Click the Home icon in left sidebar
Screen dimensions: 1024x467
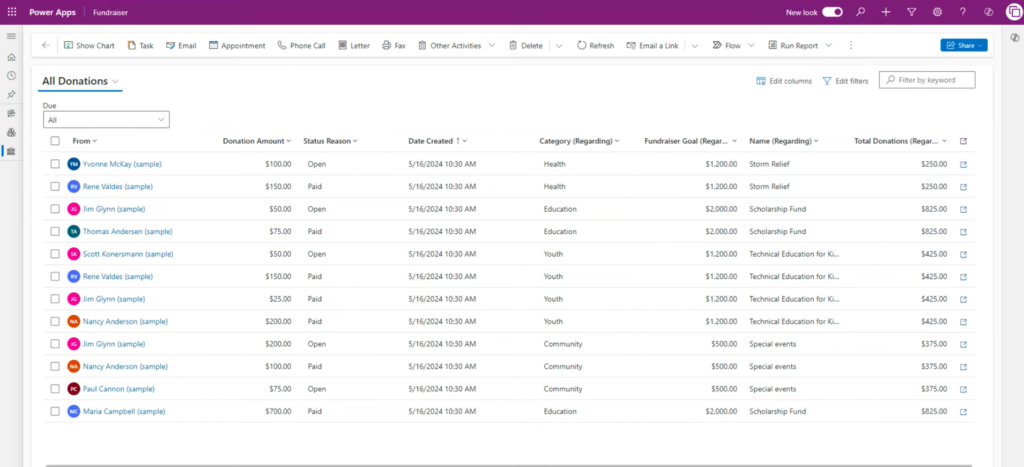tap(11, 57)
